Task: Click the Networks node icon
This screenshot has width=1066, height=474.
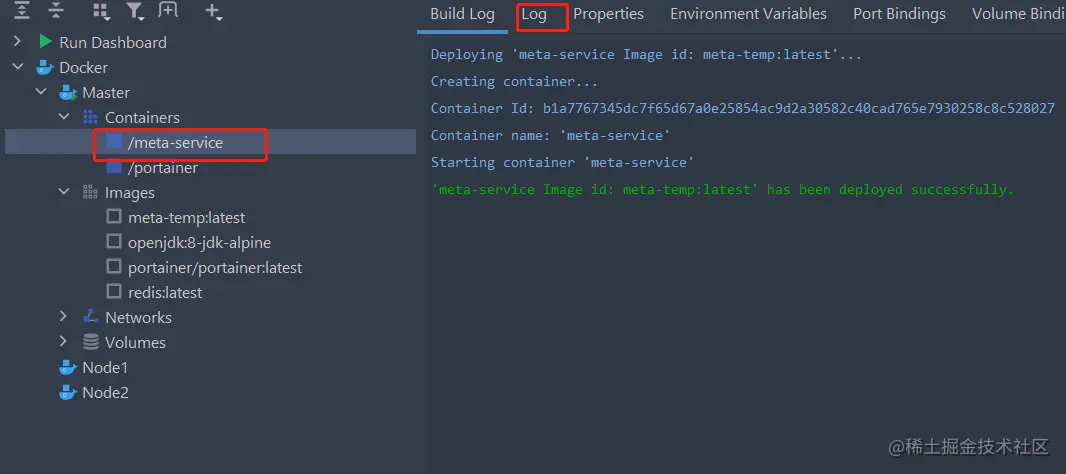Action: [x=90, y=317]
